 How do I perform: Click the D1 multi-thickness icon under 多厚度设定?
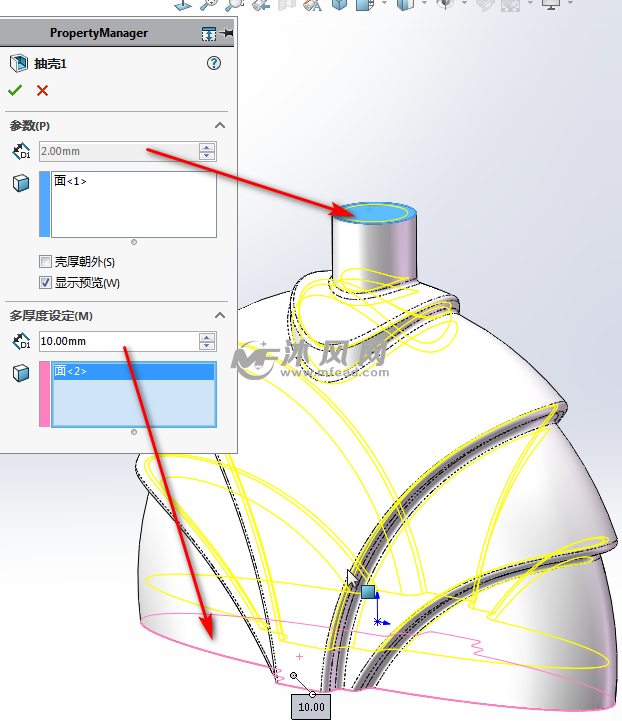click(x=21, y=341)
